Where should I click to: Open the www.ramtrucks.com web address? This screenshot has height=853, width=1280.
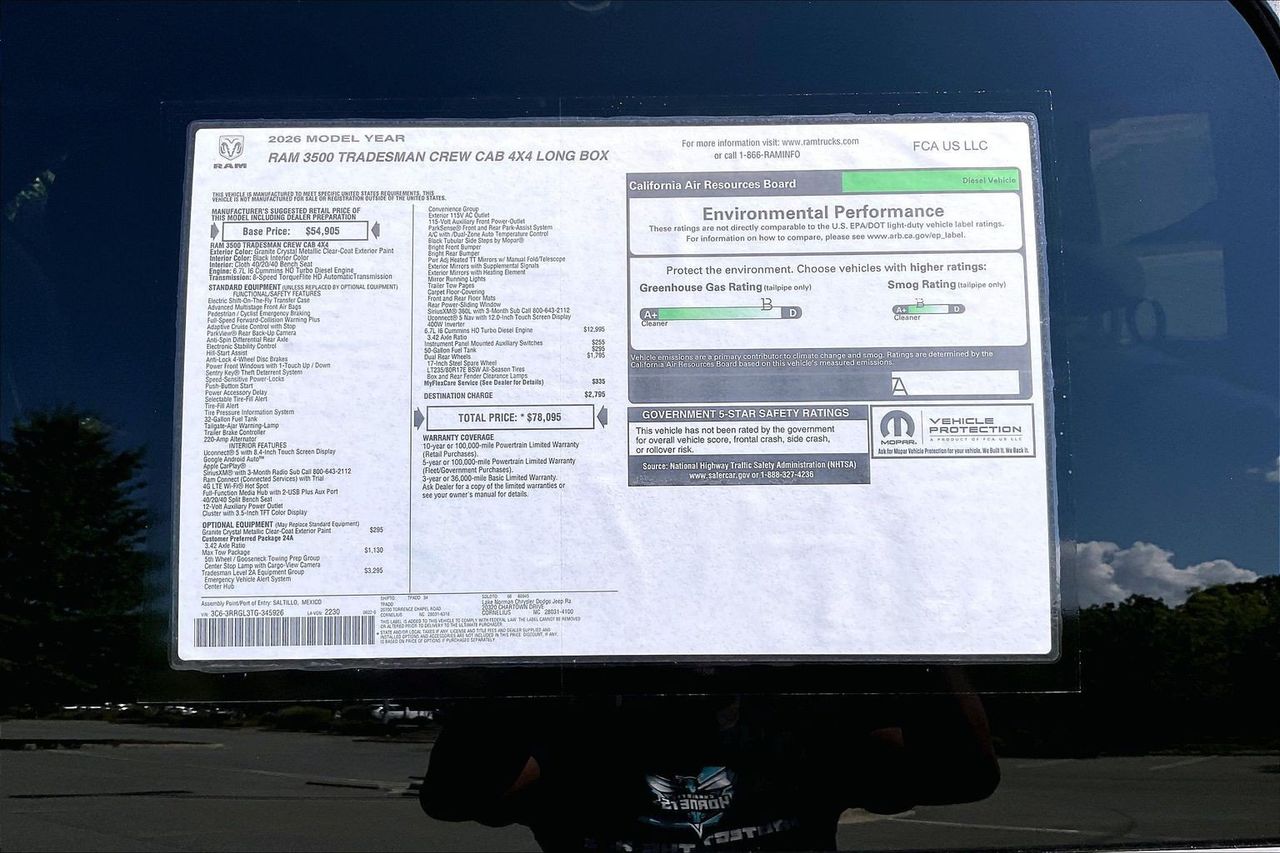[x=820, y=142]
